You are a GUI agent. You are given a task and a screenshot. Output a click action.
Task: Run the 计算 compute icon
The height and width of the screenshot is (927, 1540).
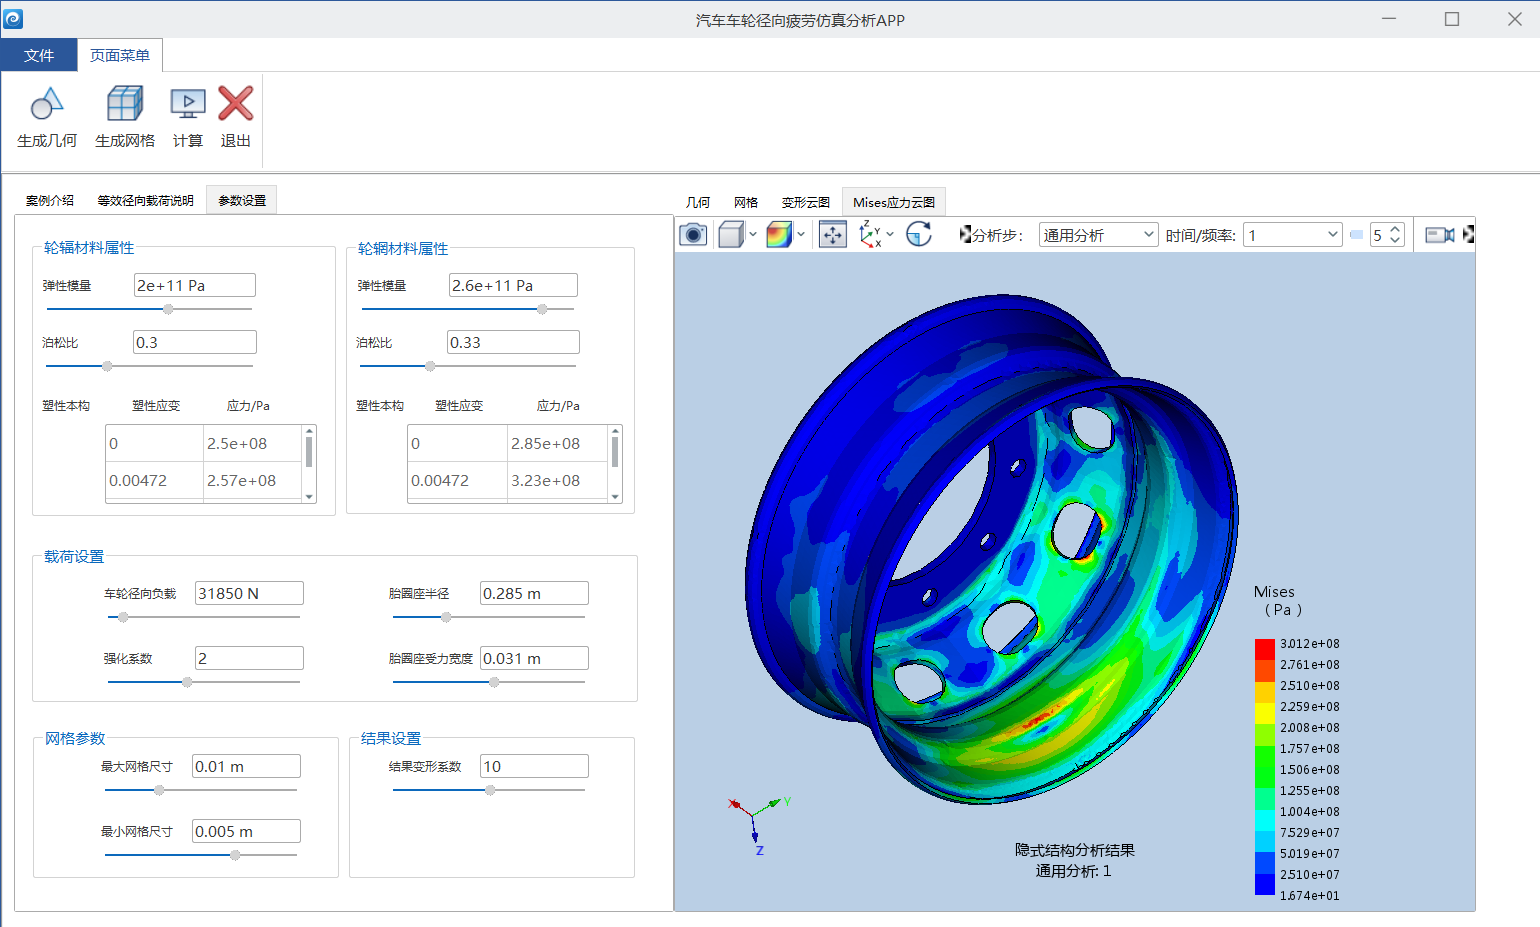(x=188, y=104)
